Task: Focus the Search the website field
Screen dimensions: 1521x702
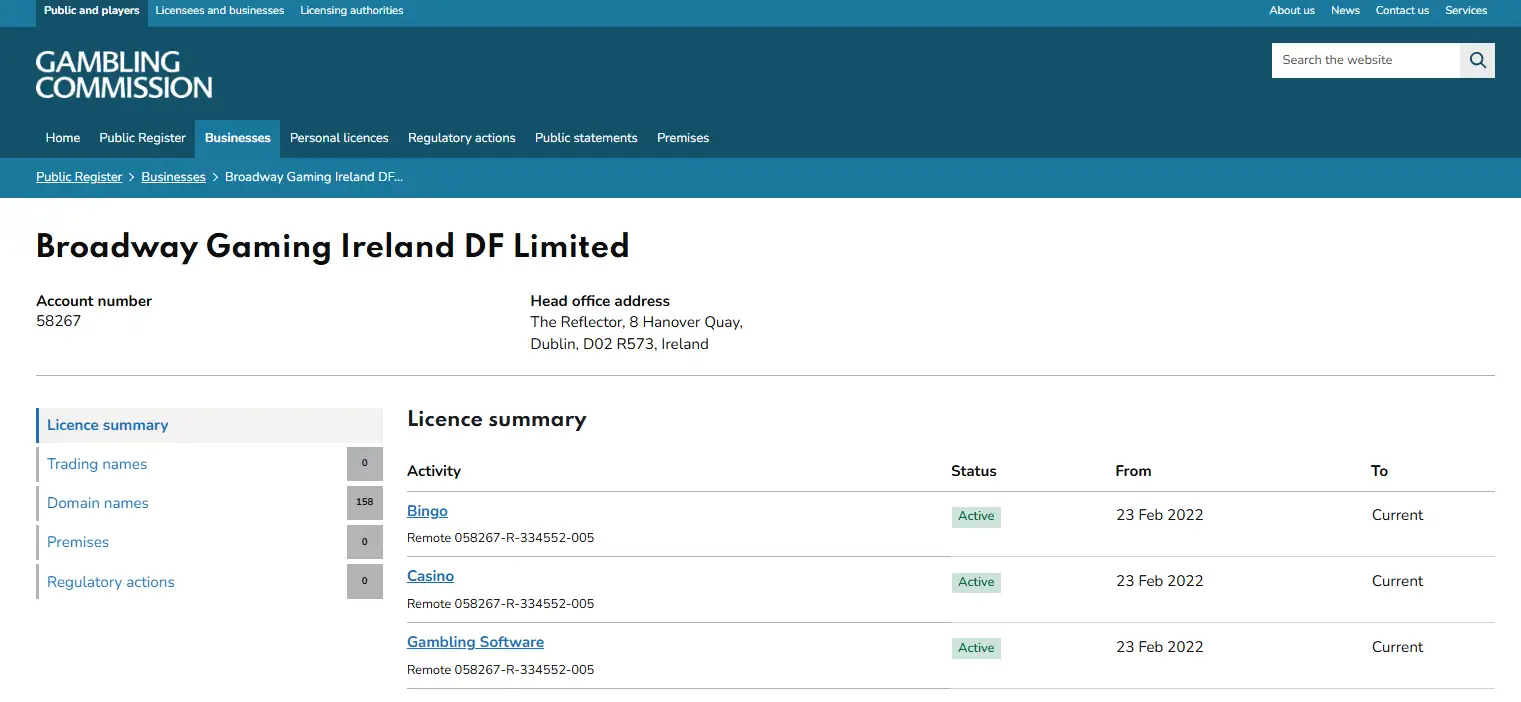Action: coord(1366,60)
